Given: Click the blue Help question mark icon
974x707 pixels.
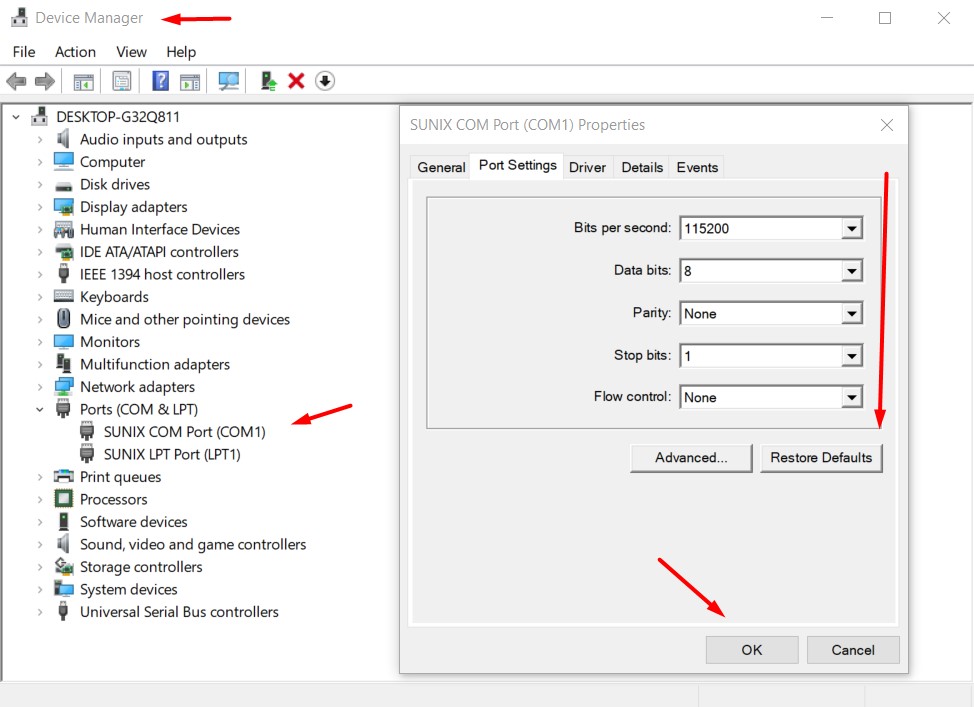Looking at the screenshot, I should [160, 81].
